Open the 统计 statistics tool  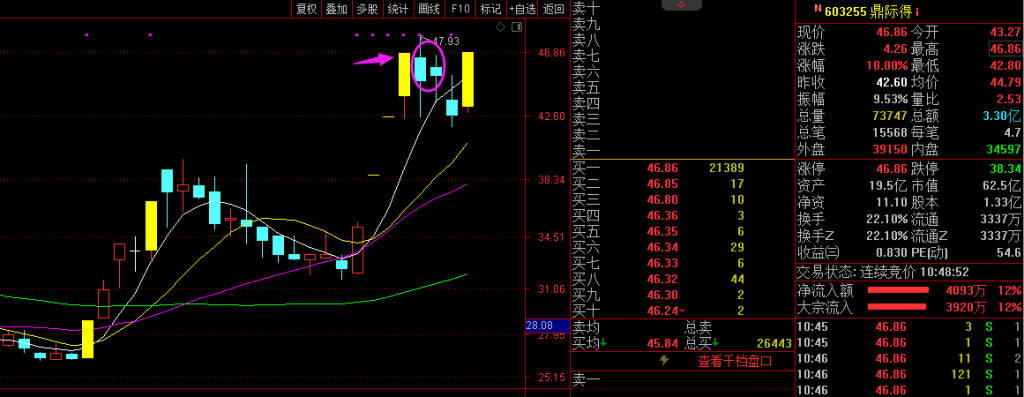398,8
